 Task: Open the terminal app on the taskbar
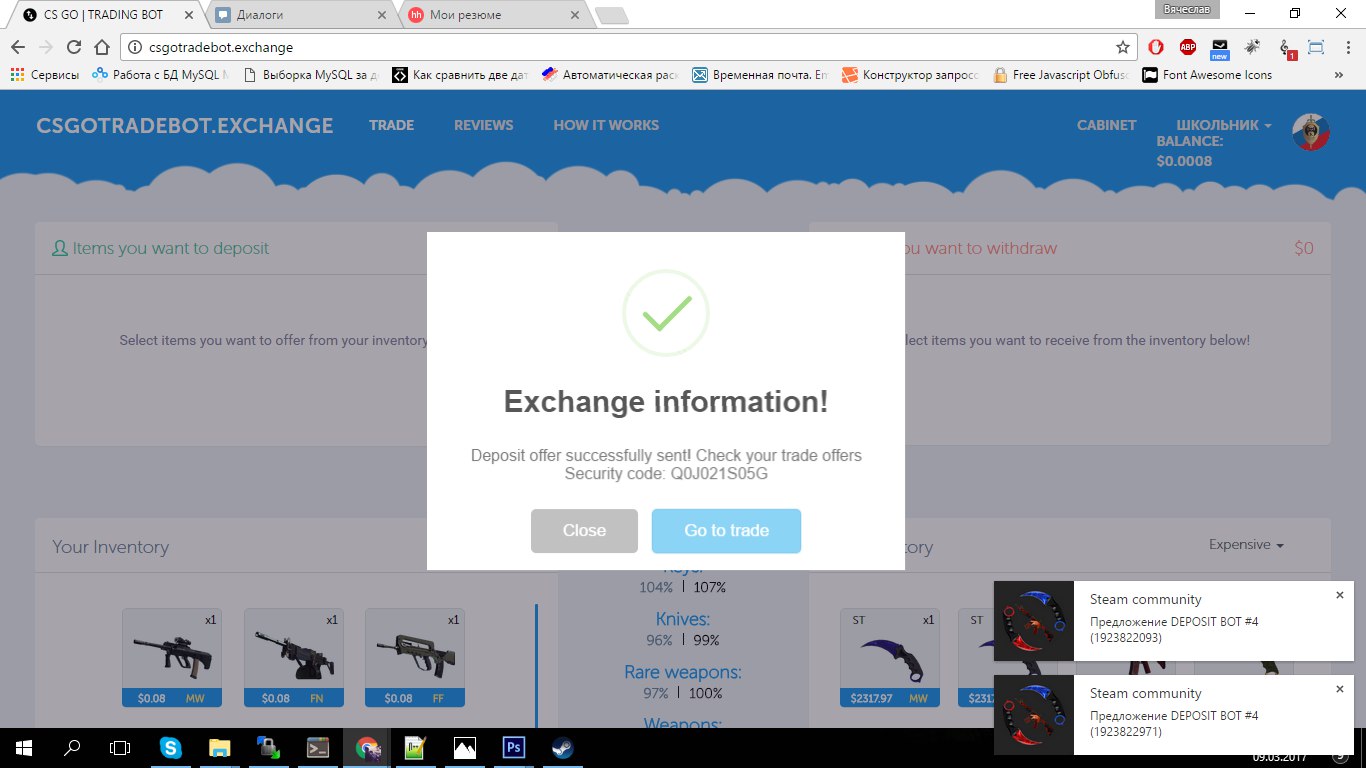pos(318,747)
